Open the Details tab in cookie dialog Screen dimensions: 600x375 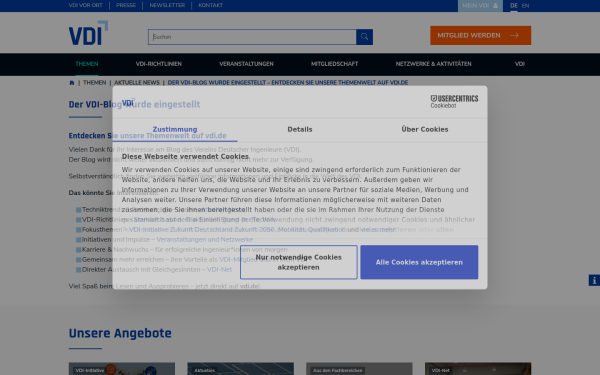pos(300,129)
